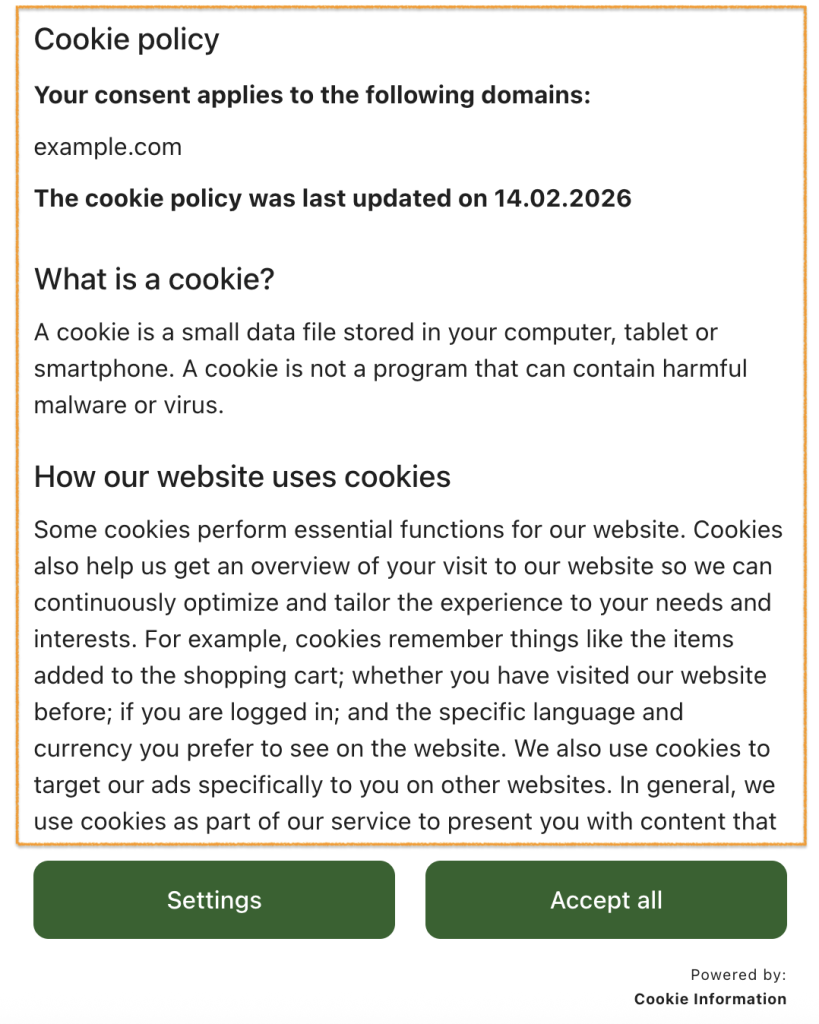Click the "Powered by:" label

pos(738,975)
